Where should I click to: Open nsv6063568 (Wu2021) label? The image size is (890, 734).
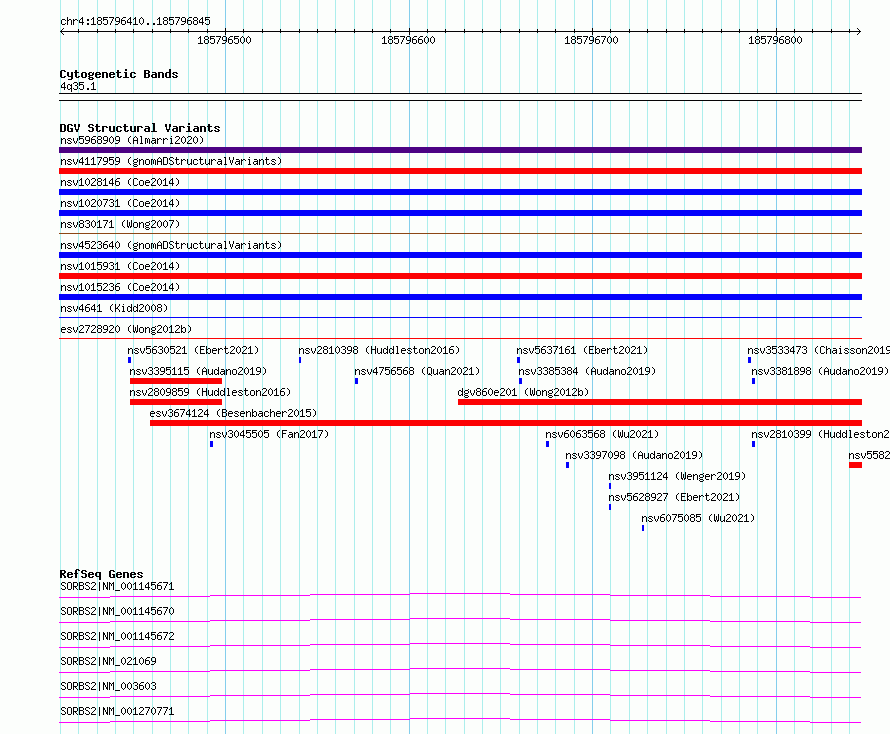click(x=602, y=434)
